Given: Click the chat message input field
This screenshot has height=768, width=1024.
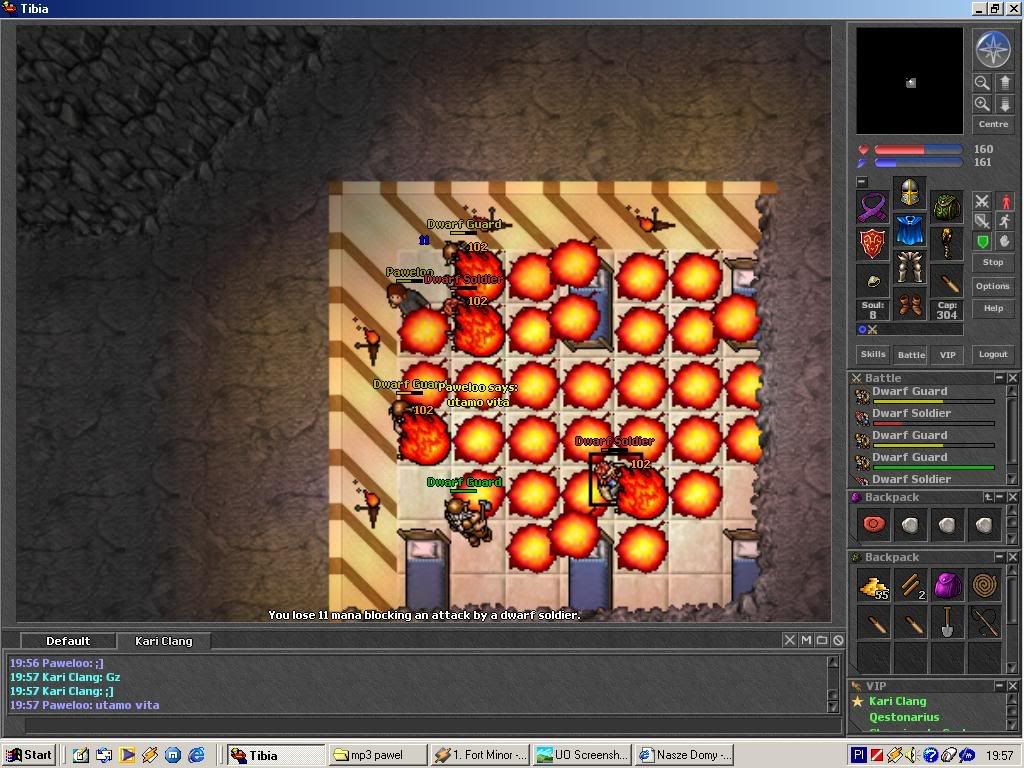Looking at the screenshot, I should click(432, 724).
